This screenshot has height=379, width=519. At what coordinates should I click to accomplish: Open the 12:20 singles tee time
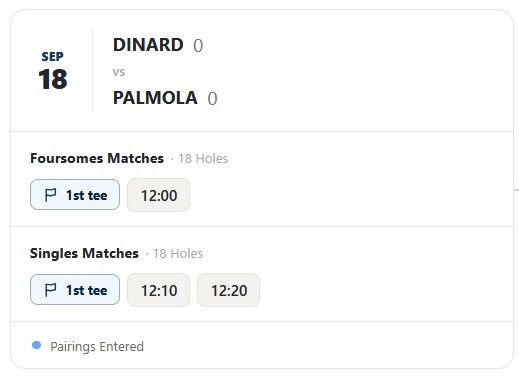click(x=229, y=290)
